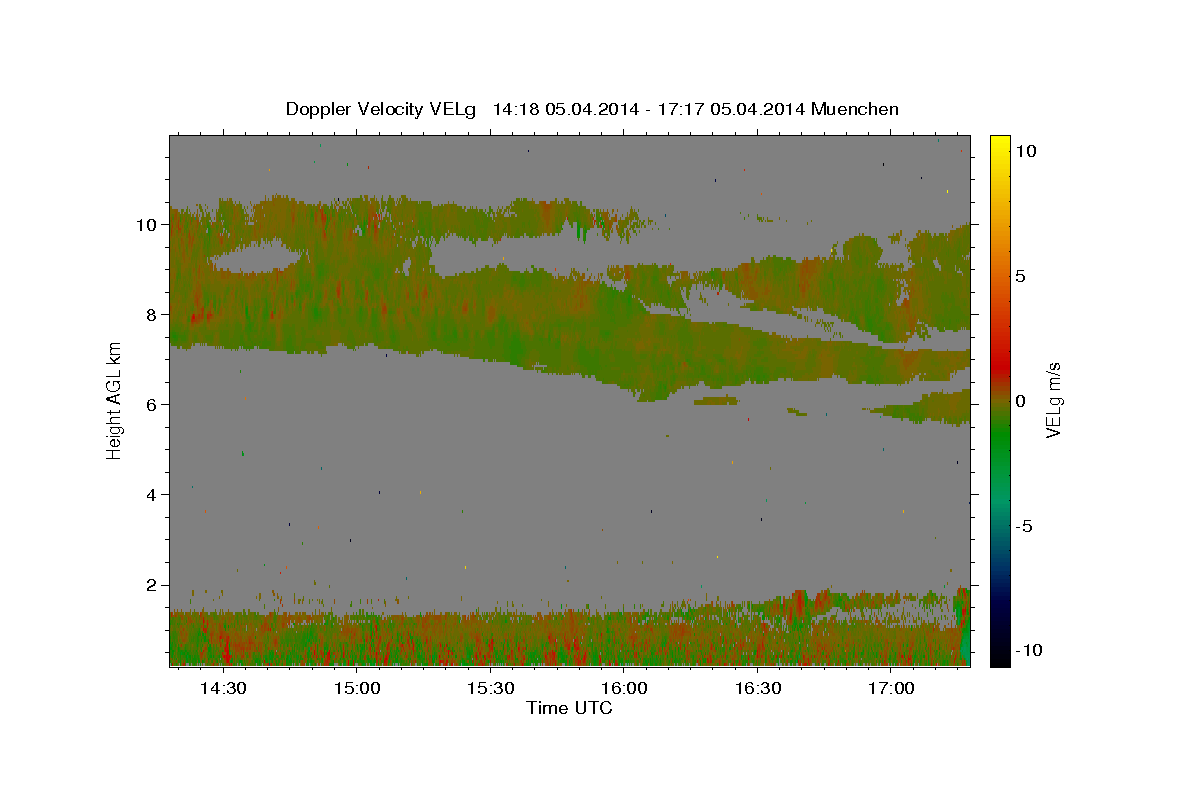Viewport: 1200px width, 800px height.
Task: Click the '16:30' time axis label
Action: click(x=758, y=689)
